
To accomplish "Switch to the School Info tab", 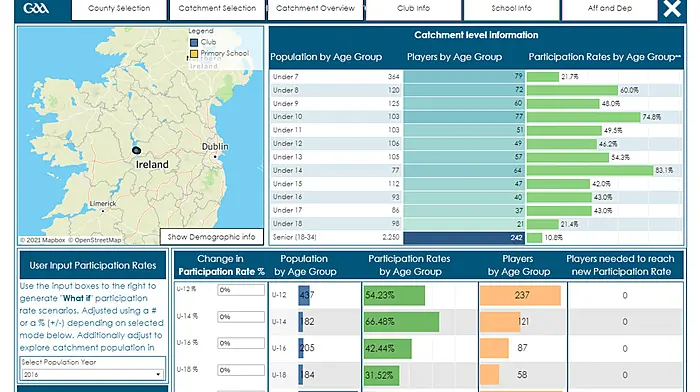I will (x=512, y=9).
